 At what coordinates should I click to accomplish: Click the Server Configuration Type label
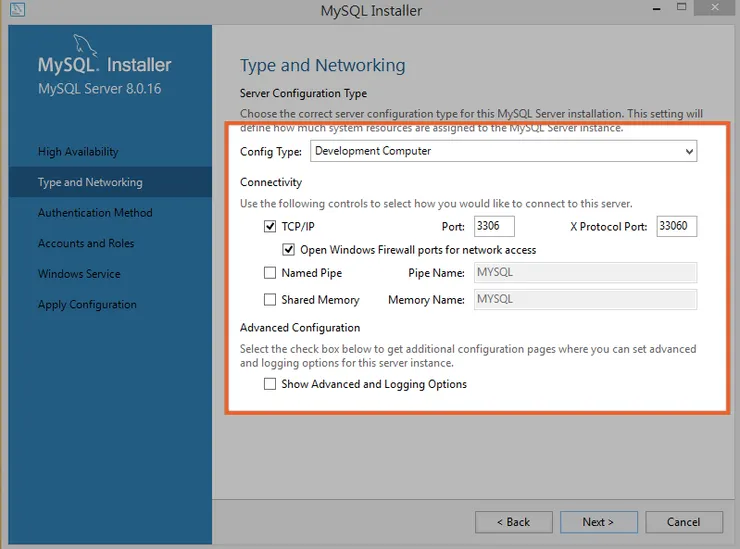(303, 93)
